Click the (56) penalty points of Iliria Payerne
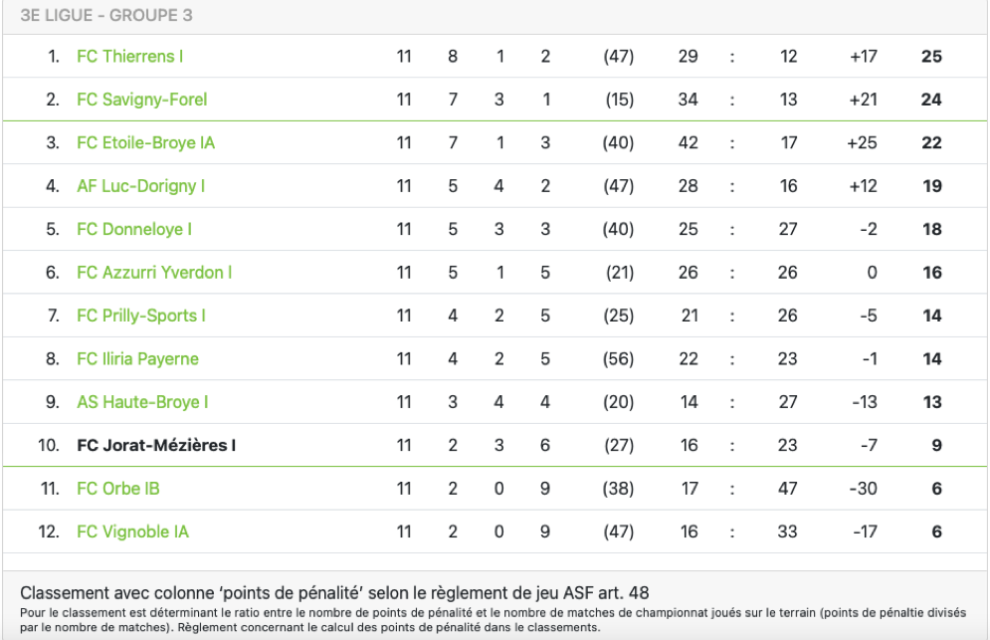The height and width of the screenshot is (640, 990). point(618,359)
